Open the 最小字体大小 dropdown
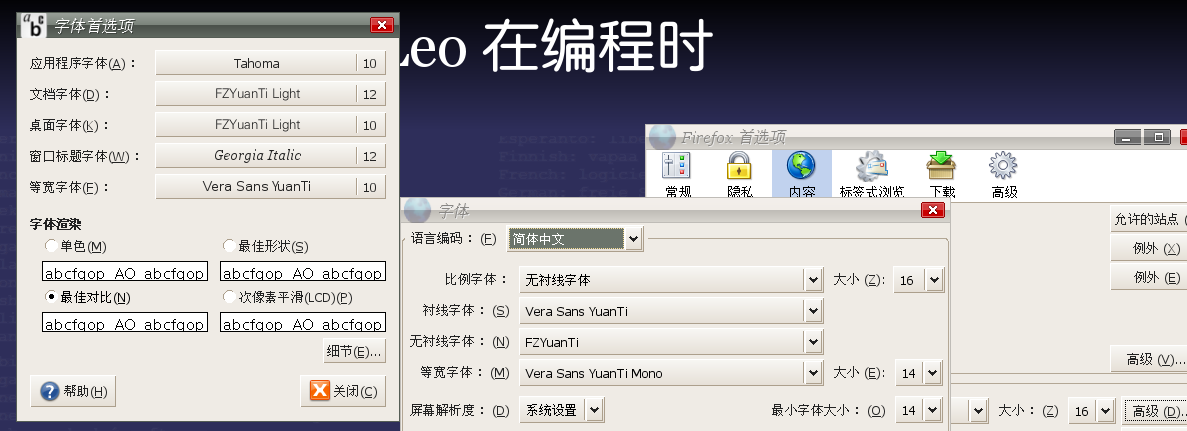Viewport: 1187px width, 431px height. (934, 410)
